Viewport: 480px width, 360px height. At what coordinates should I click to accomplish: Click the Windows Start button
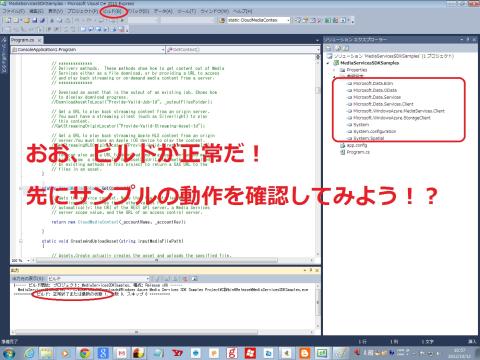(8, 353)
